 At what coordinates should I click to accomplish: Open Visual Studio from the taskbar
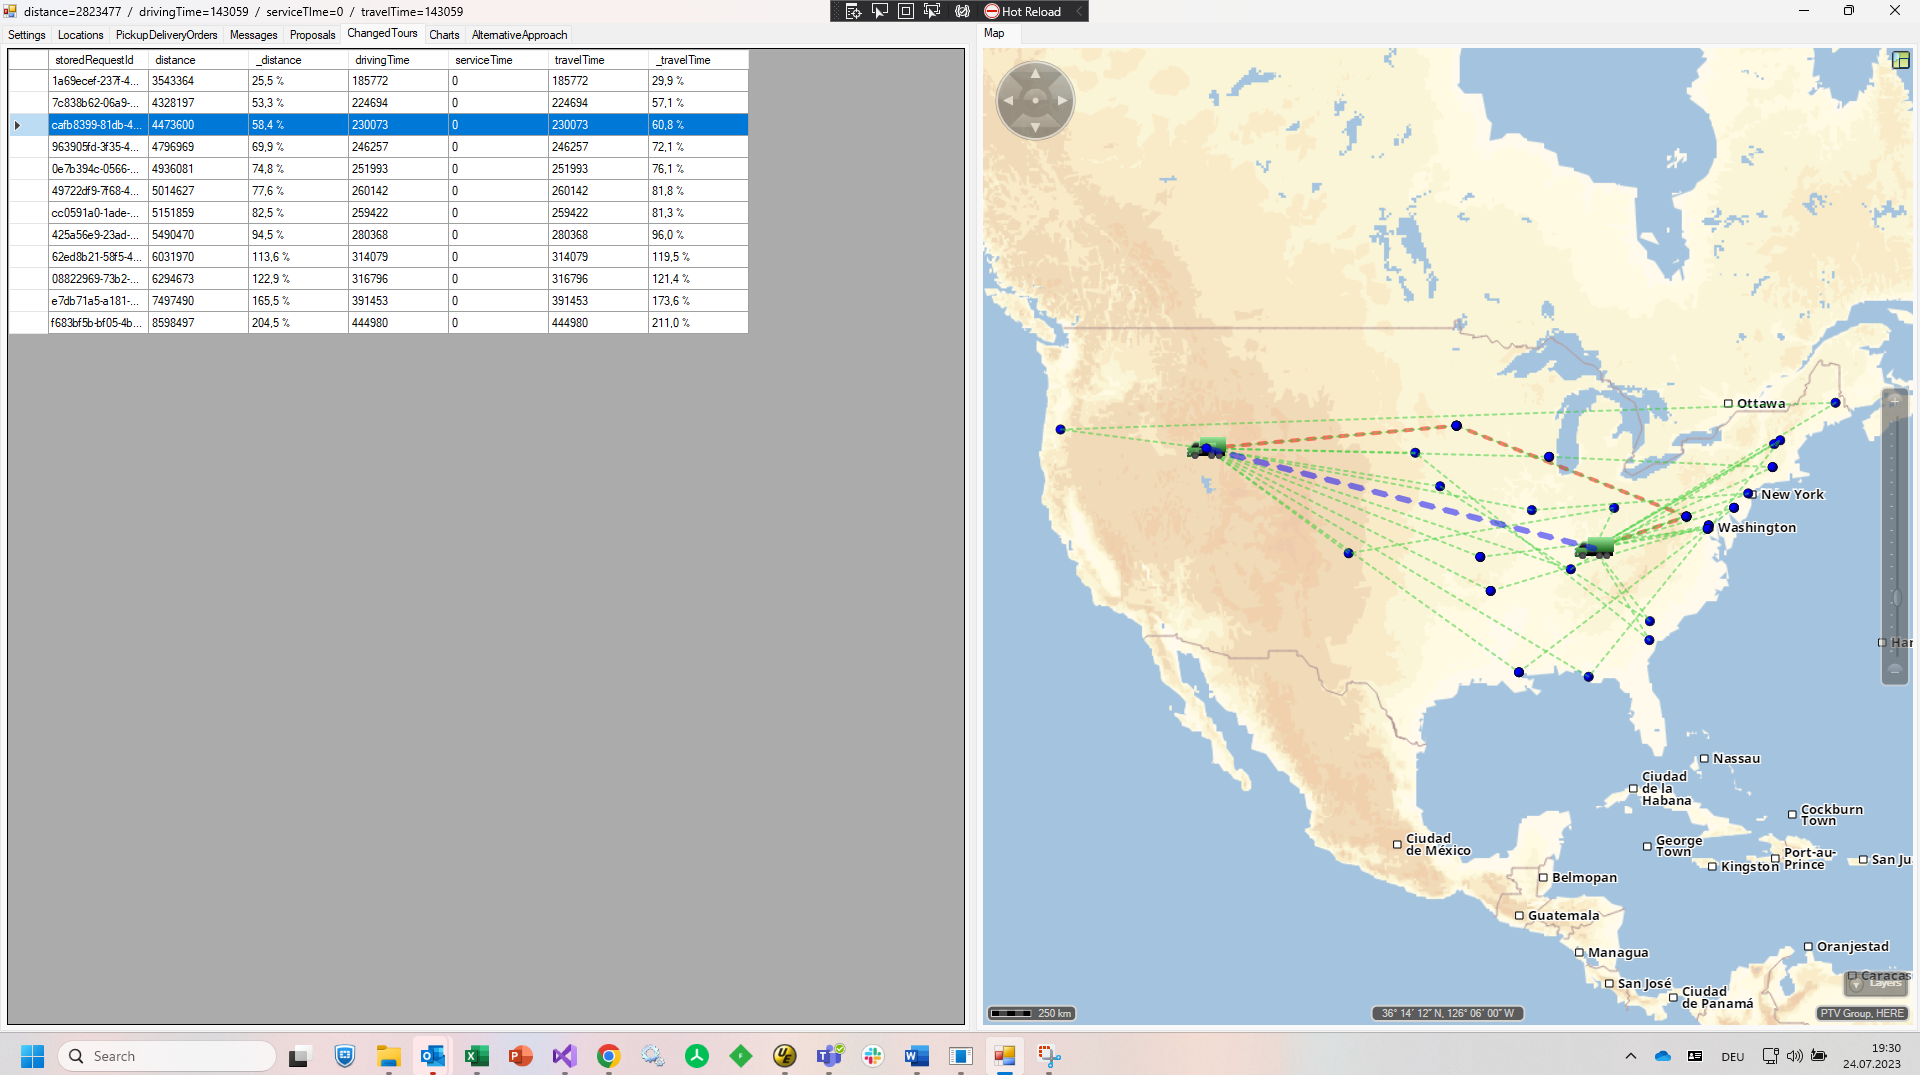tap(564, 1056)
